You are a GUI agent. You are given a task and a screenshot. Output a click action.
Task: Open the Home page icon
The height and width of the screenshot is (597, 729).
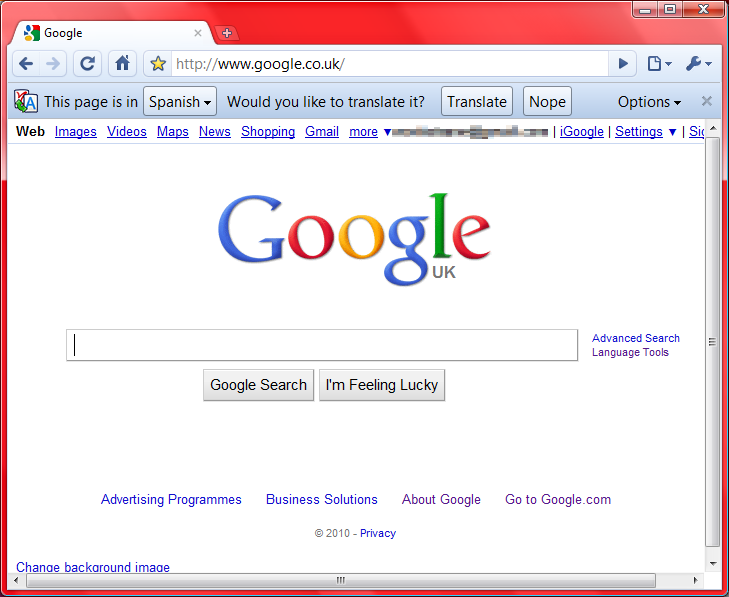pos(122,63)
